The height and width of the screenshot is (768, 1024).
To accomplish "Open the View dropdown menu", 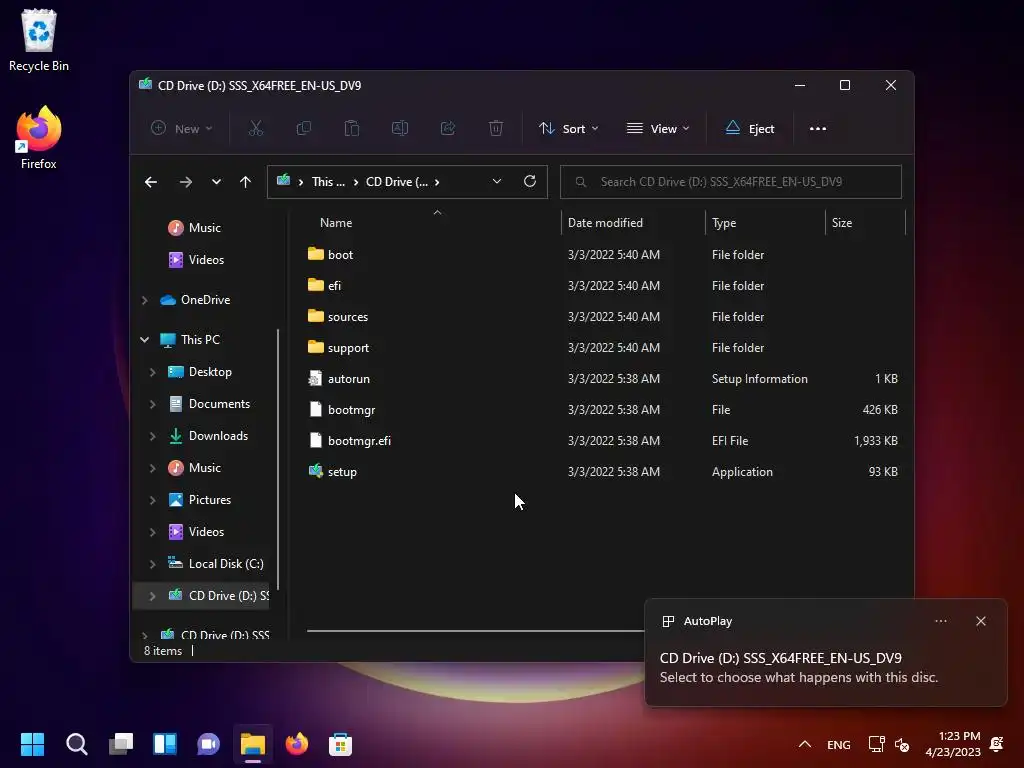I will [x=658, y=129].
